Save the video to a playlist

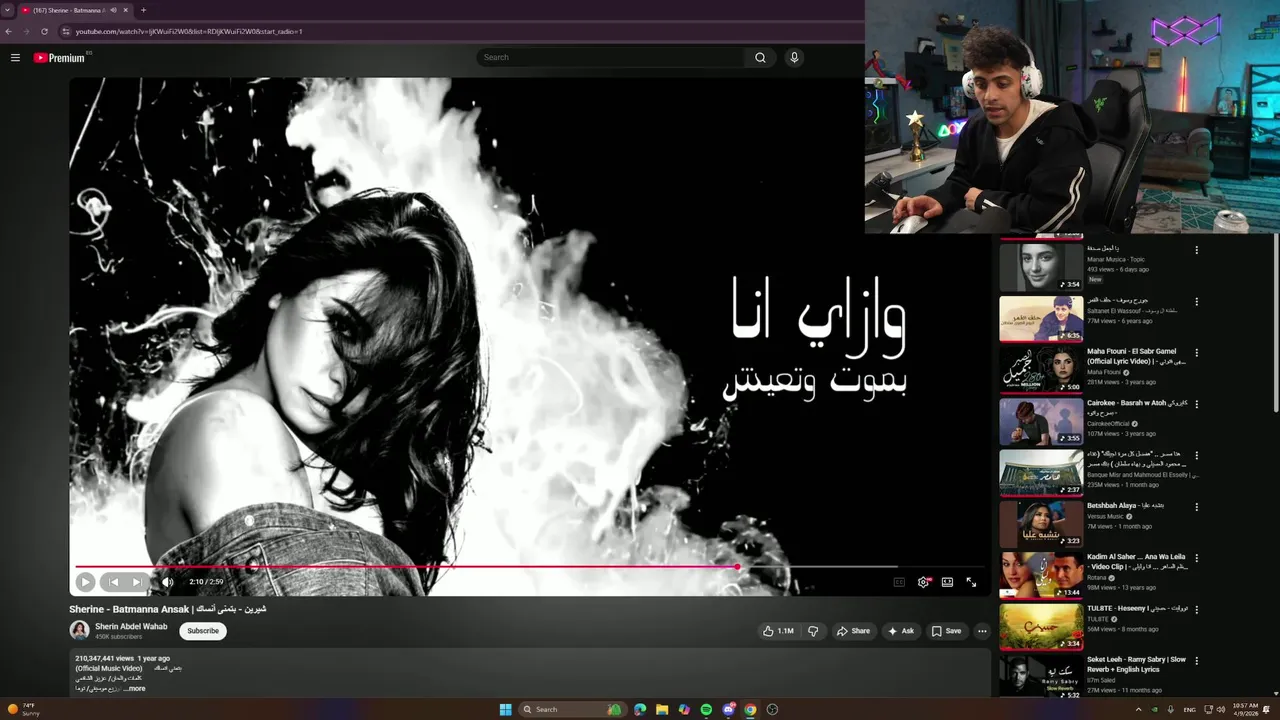(x=946, y=631)
